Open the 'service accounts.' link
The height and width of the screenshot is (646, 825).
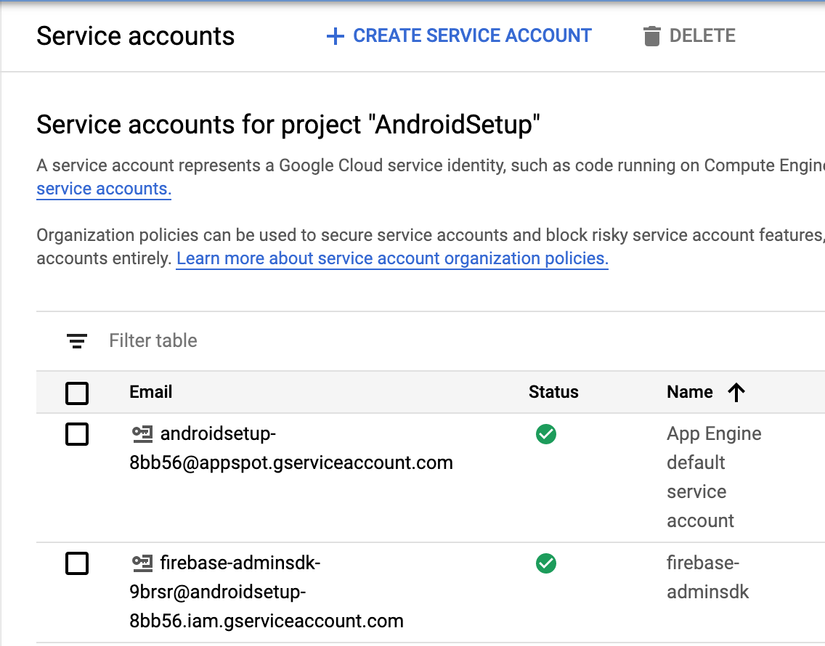pyautogui.click(x=104, y=189)
